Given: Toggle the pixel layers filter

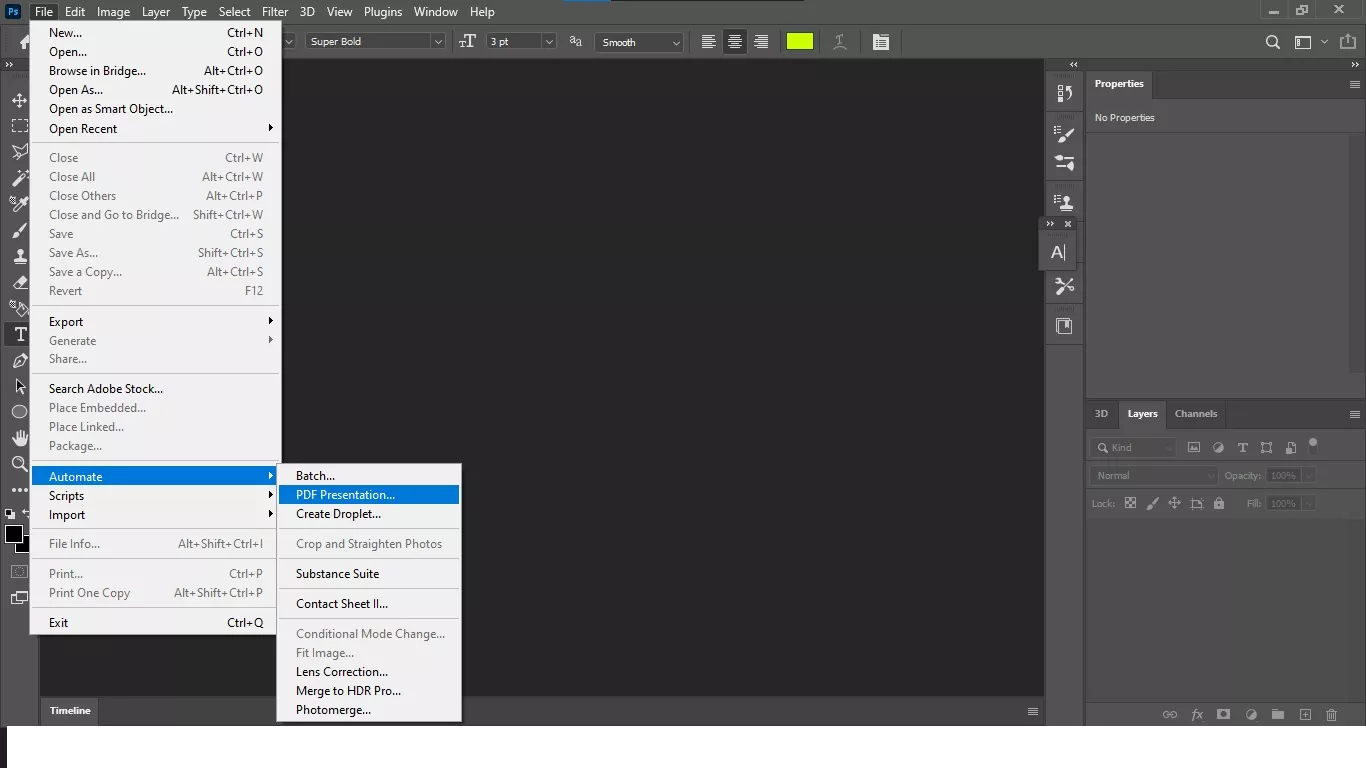Looking at the screenshot, I should [1194, 448].
